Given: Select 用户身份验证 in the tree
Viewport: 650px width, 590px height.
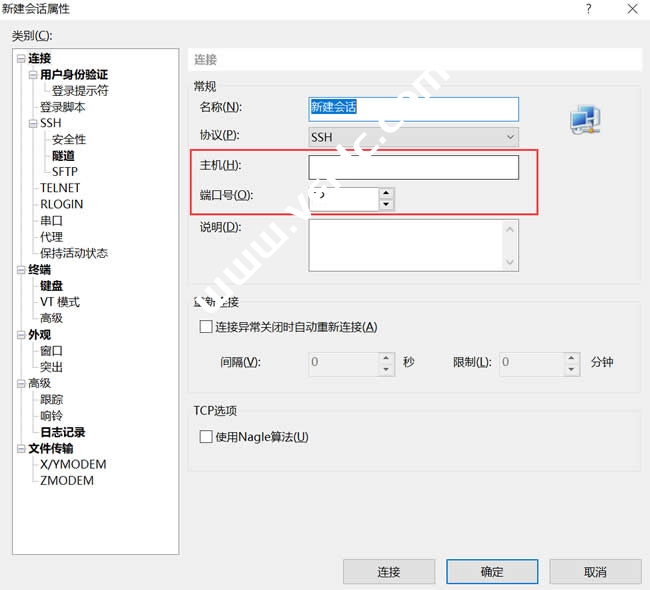Looking at the screenshot, I should (74, 75).
